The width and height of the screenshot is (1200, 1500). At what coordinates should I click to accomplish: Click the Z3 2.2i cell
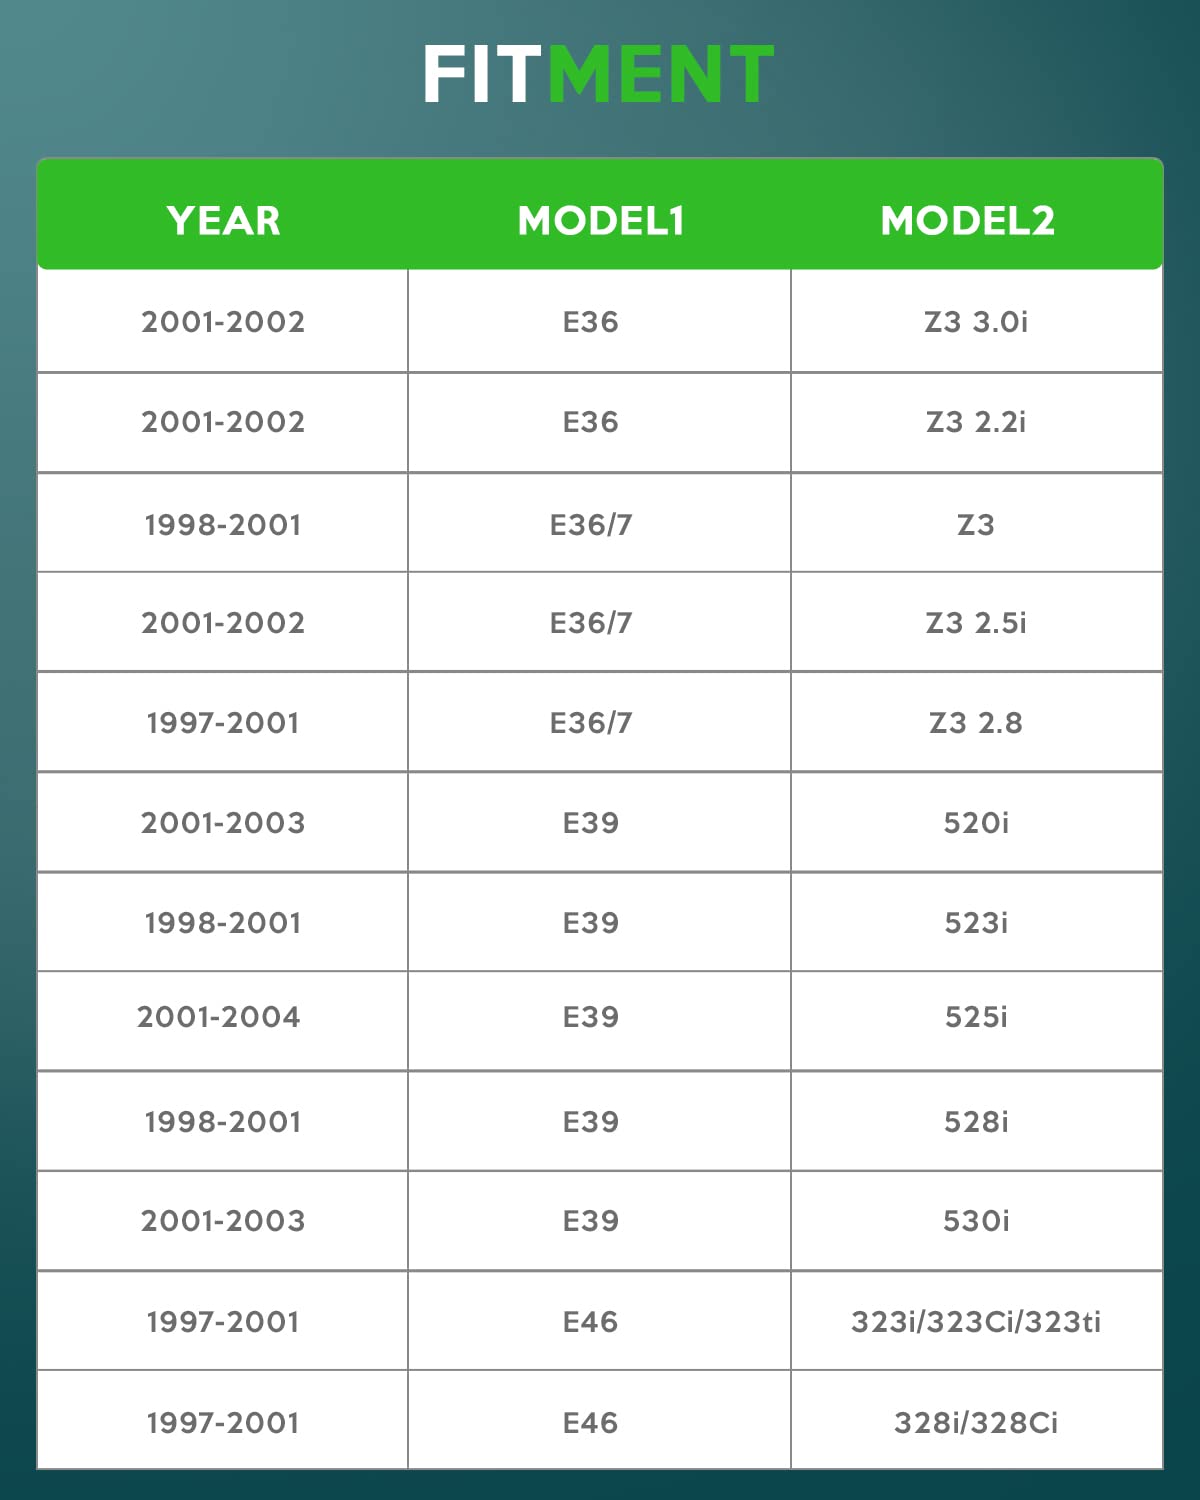pos(976,422)
